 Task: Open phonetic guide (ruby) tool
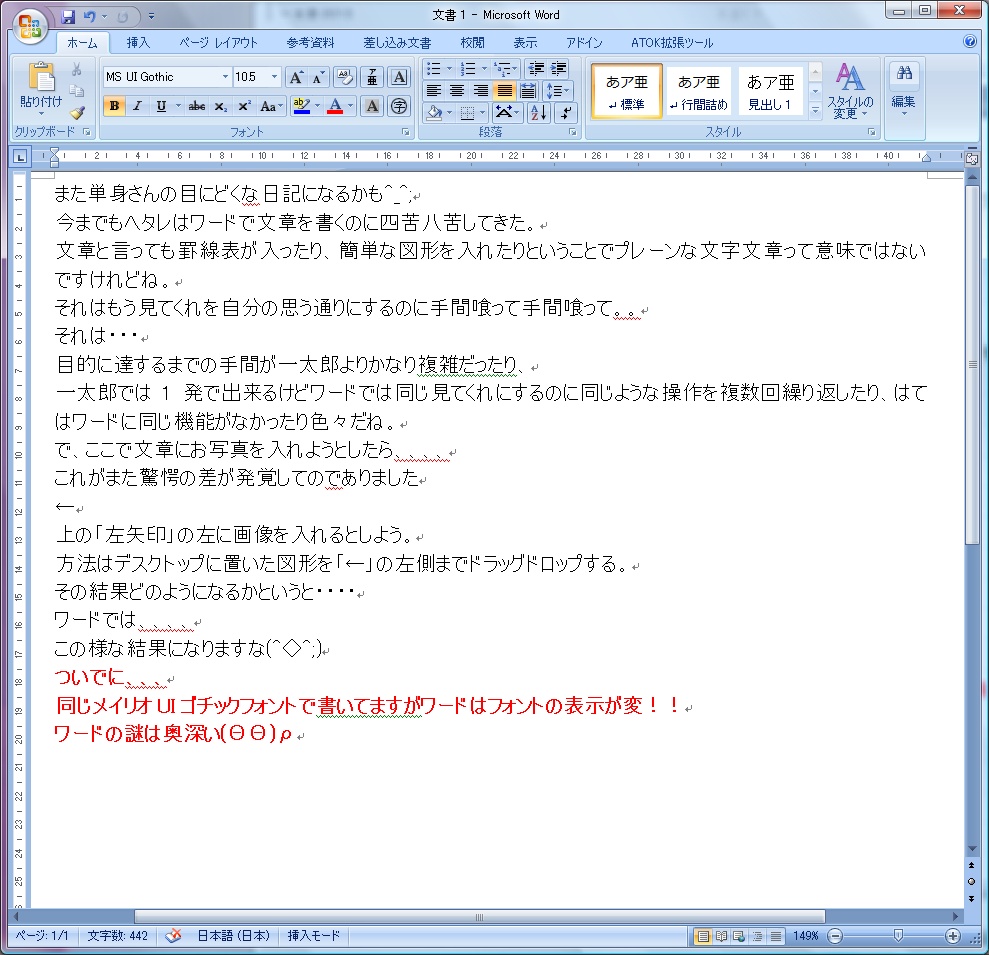coord(372,78)
